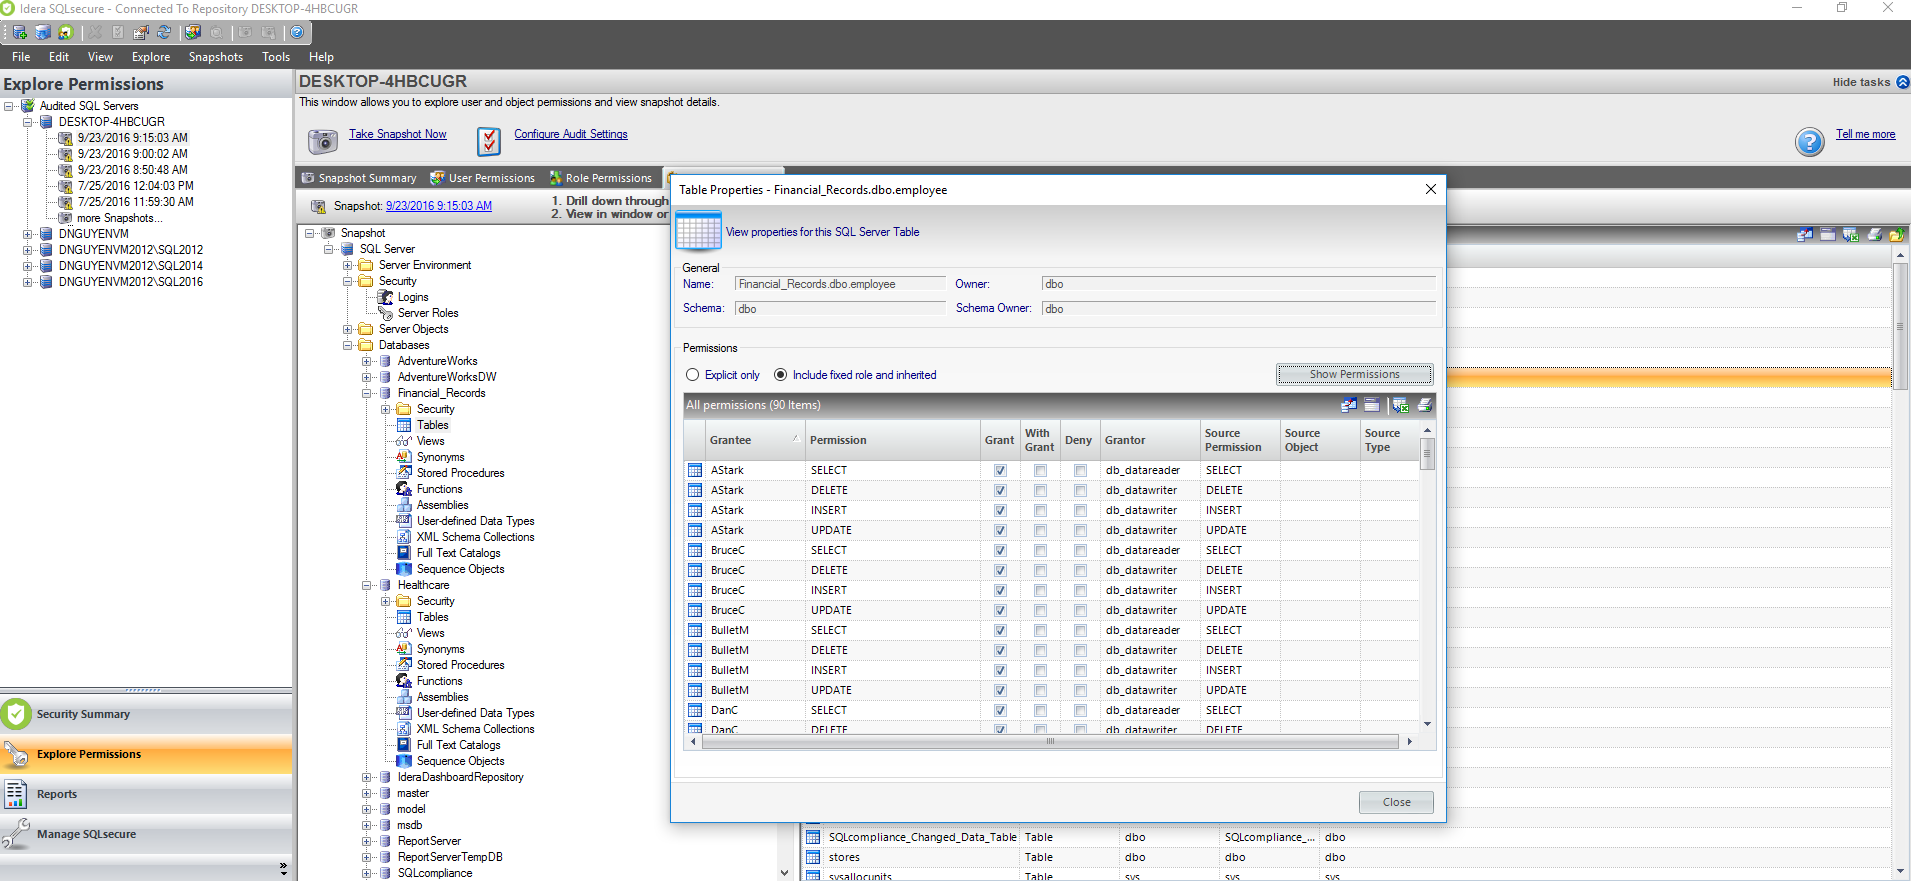Click the camera icon beside Take Snapshot Now
Screen dimensions: 1911x881
click(322, 141)
